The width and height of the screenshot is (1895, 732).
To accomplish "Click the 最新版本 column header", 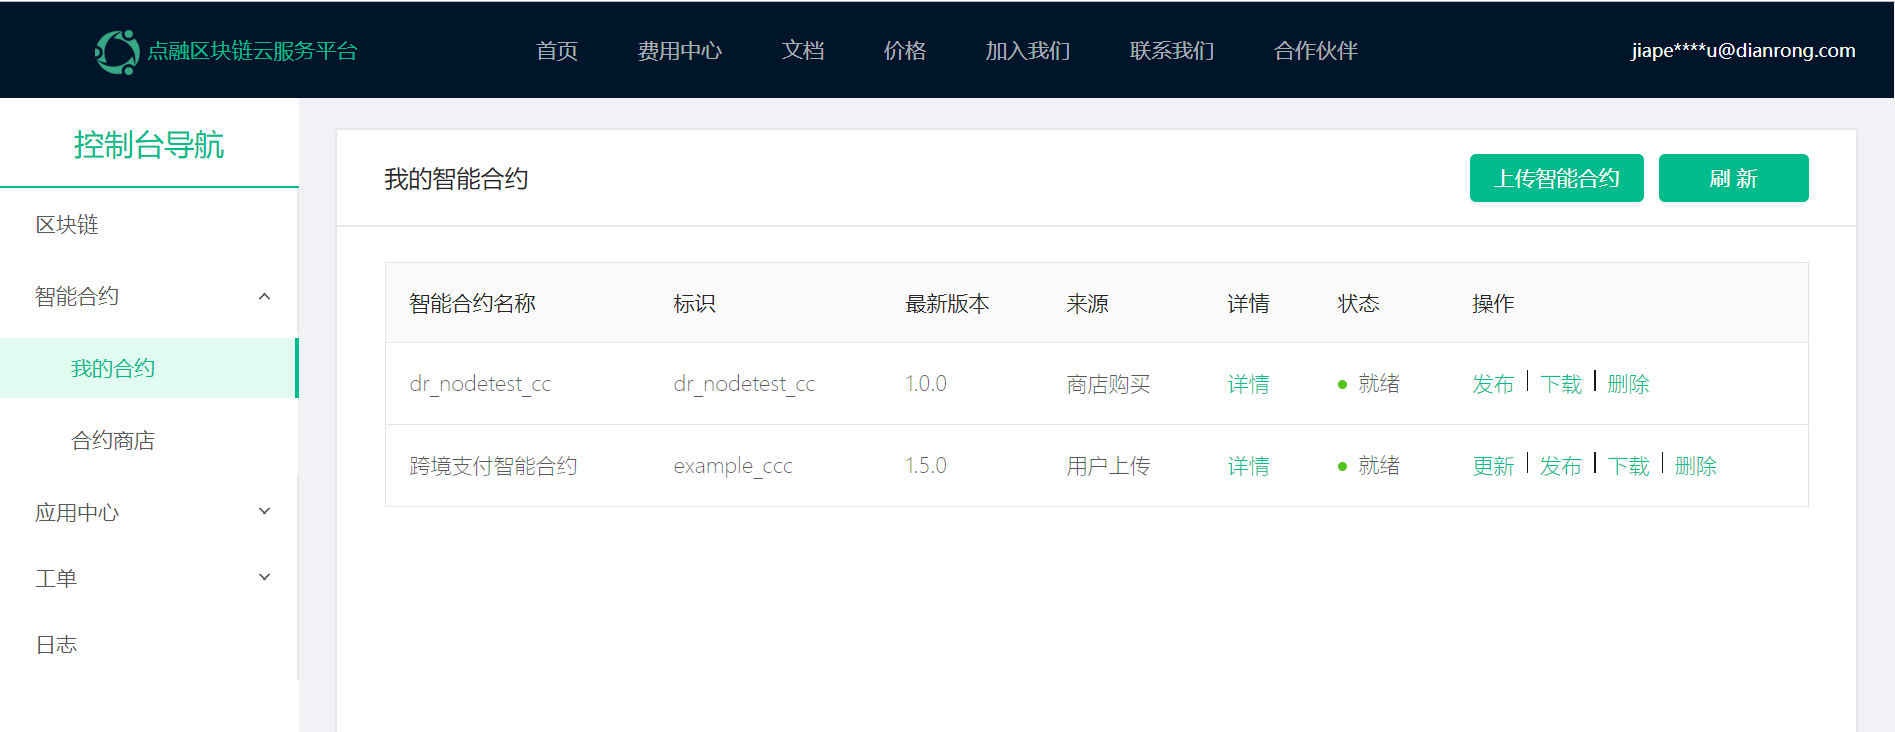I will (947, 304).
